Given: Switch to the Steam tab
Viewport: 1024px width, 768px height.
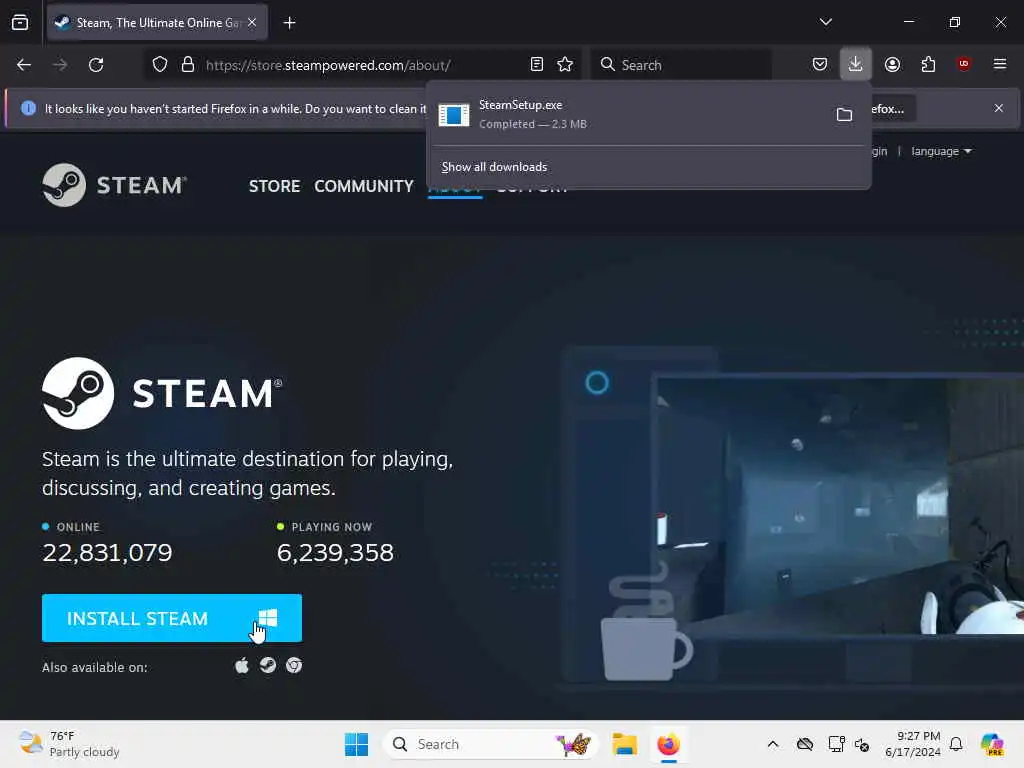Looking at the screenshot, I should click(x=157, y=23).
